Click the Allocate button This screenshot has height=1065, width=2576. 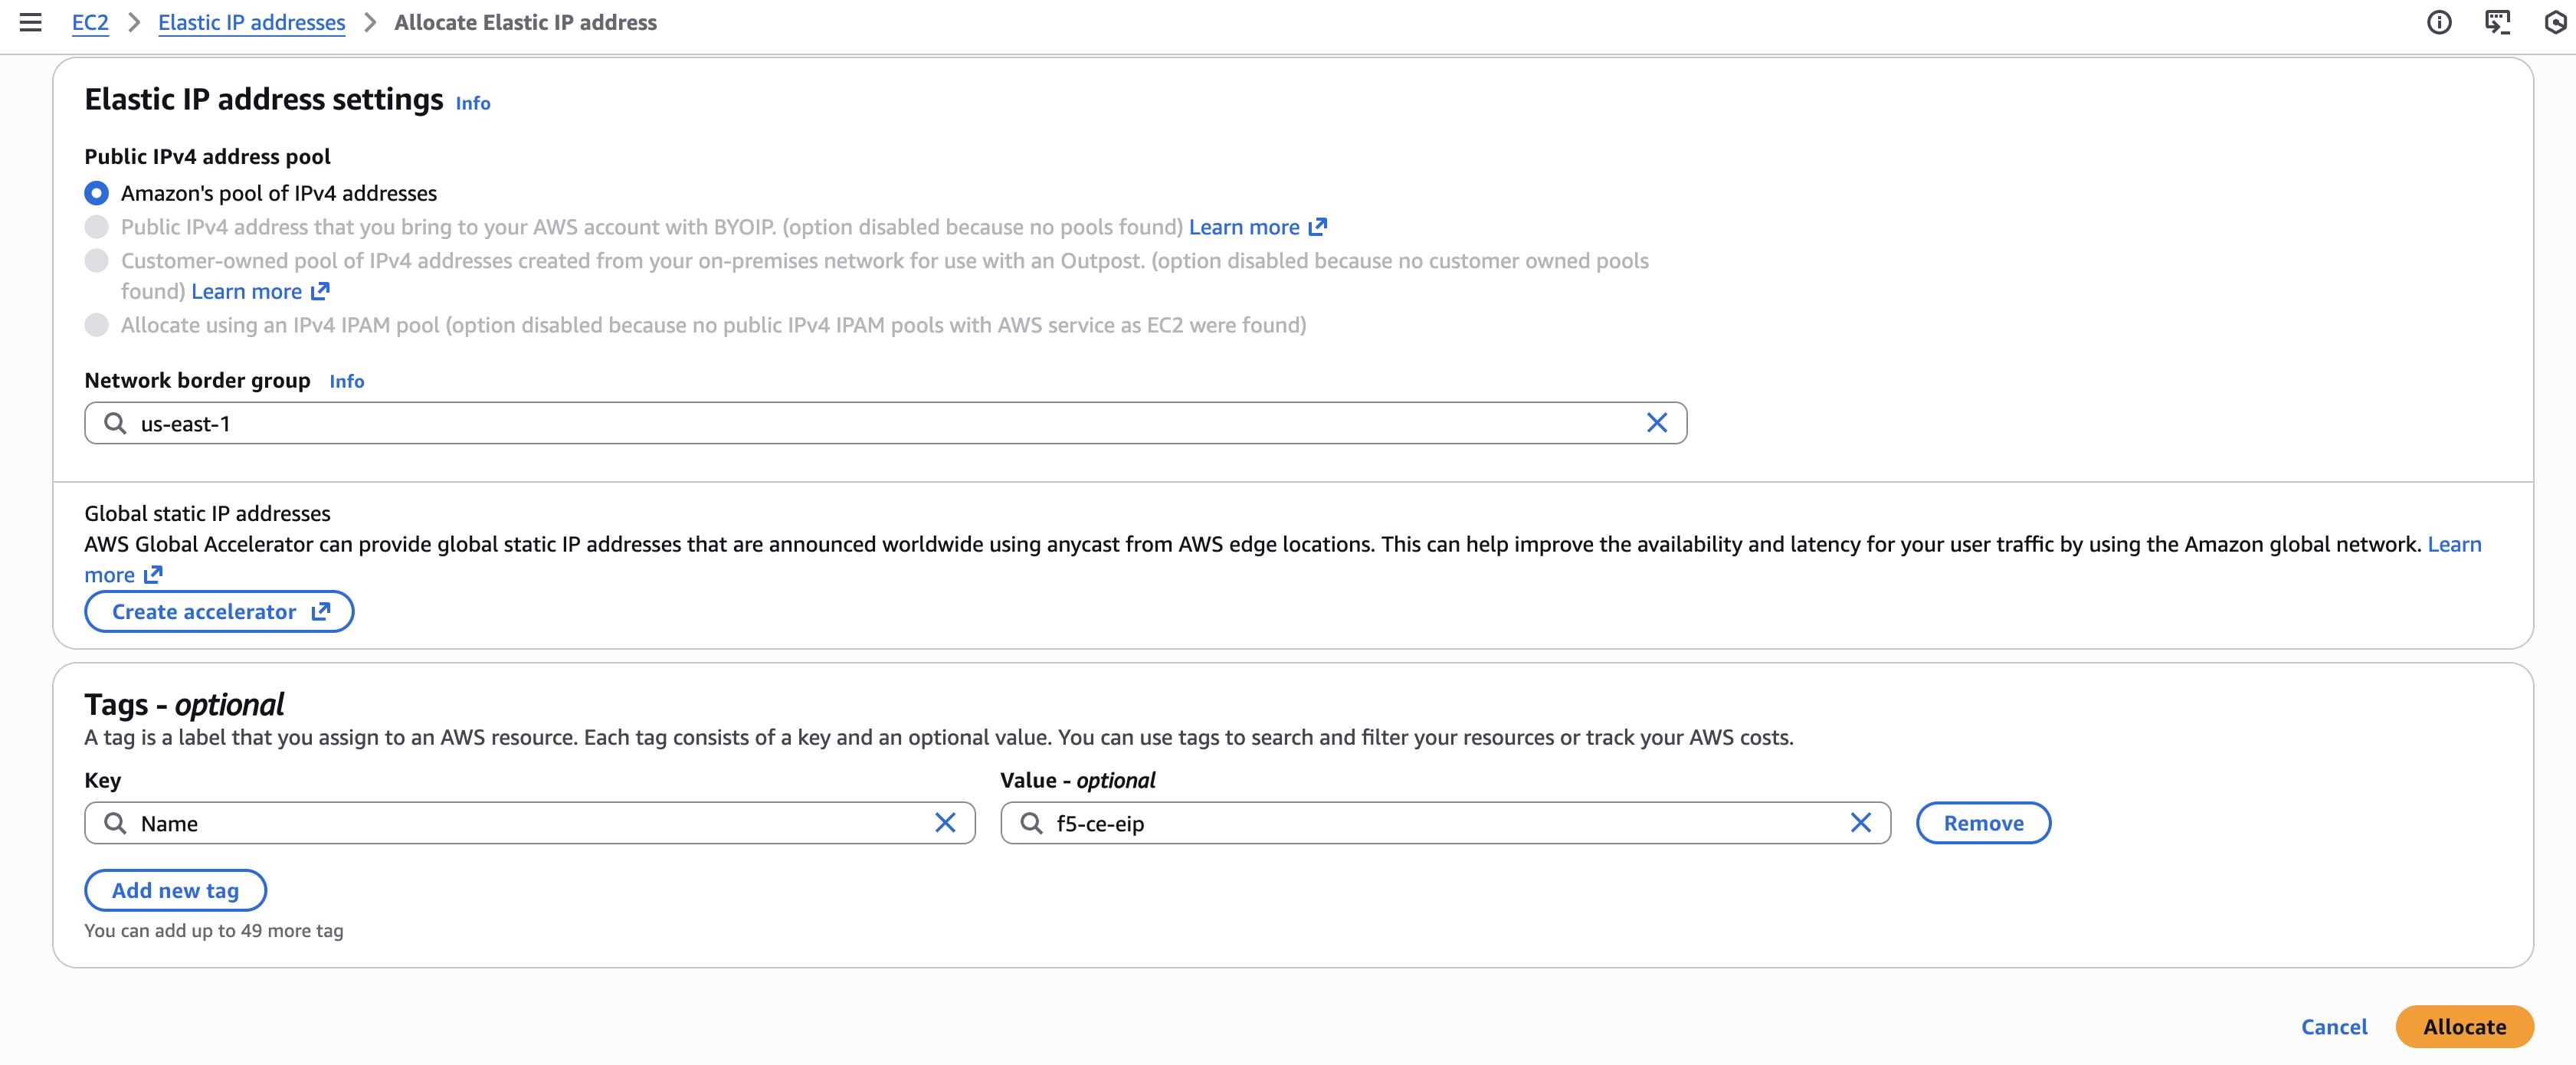click(x=2464, y=1027)
